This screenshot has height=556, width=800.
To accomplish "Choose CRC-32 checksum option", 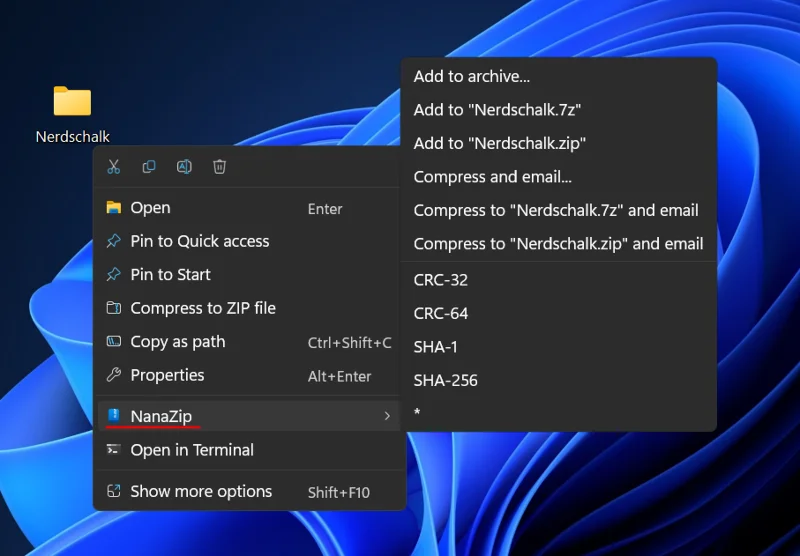I will [x=559, y=280].
